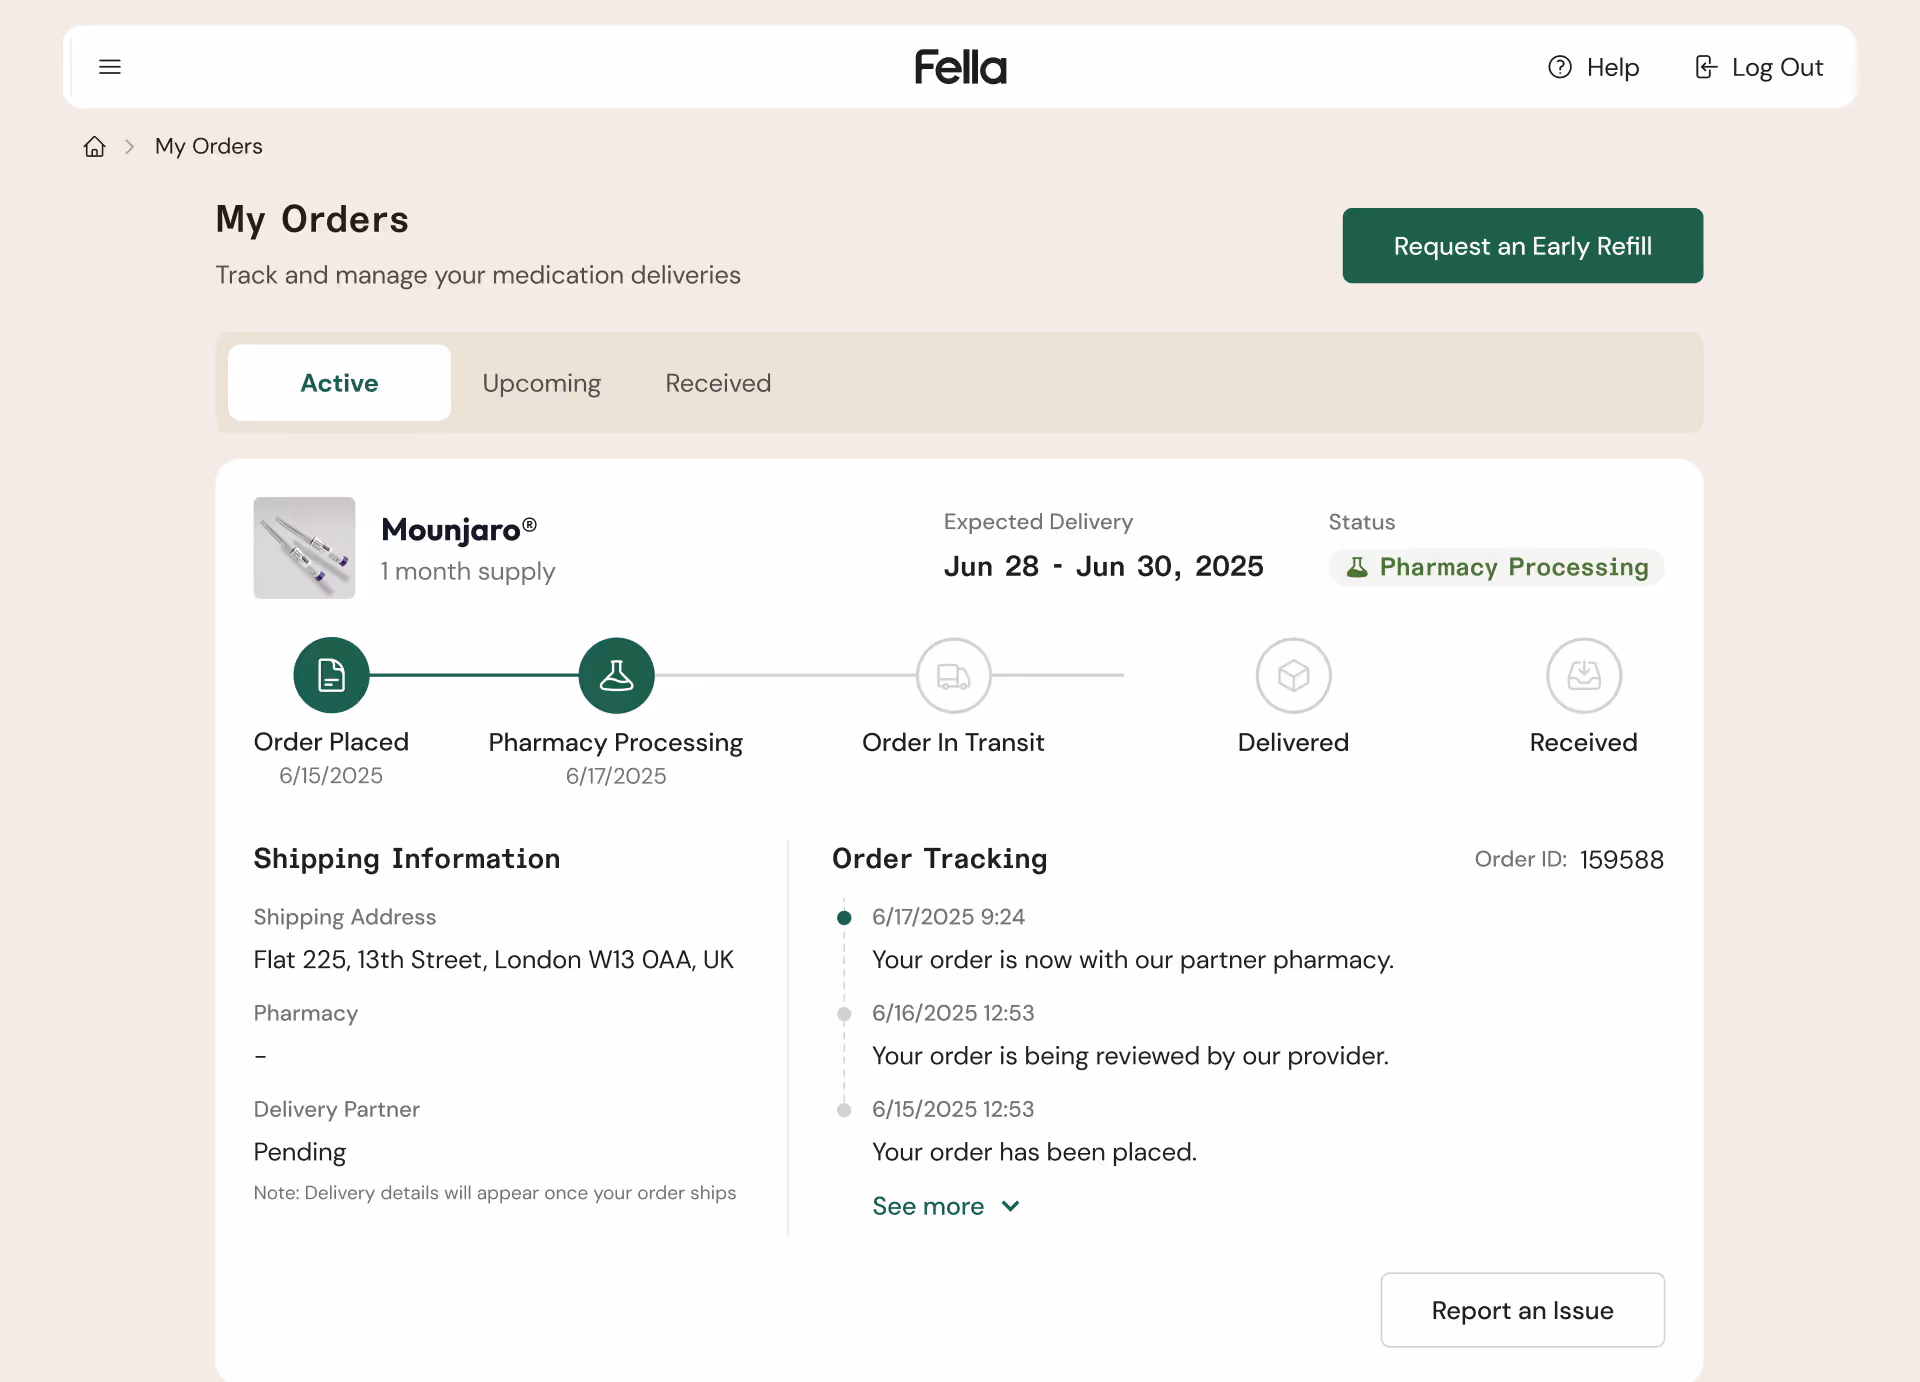
Task: Switch to the Upcoming tab
Action: [541, 383]
